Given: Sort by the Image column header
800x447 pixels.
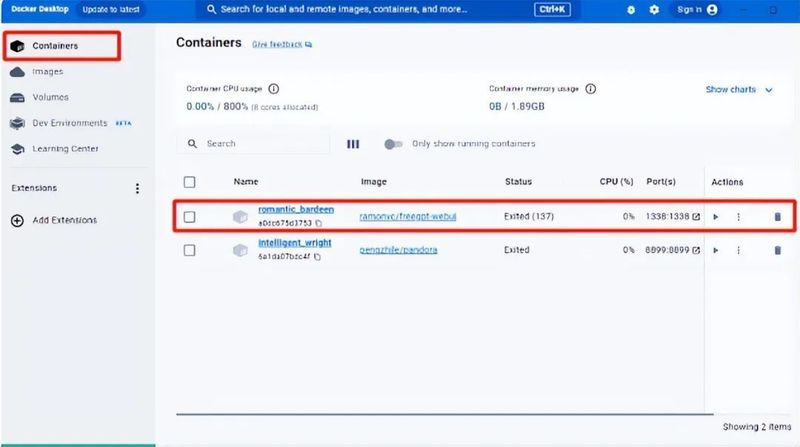Looking at the screenshot, I should 373,182.
